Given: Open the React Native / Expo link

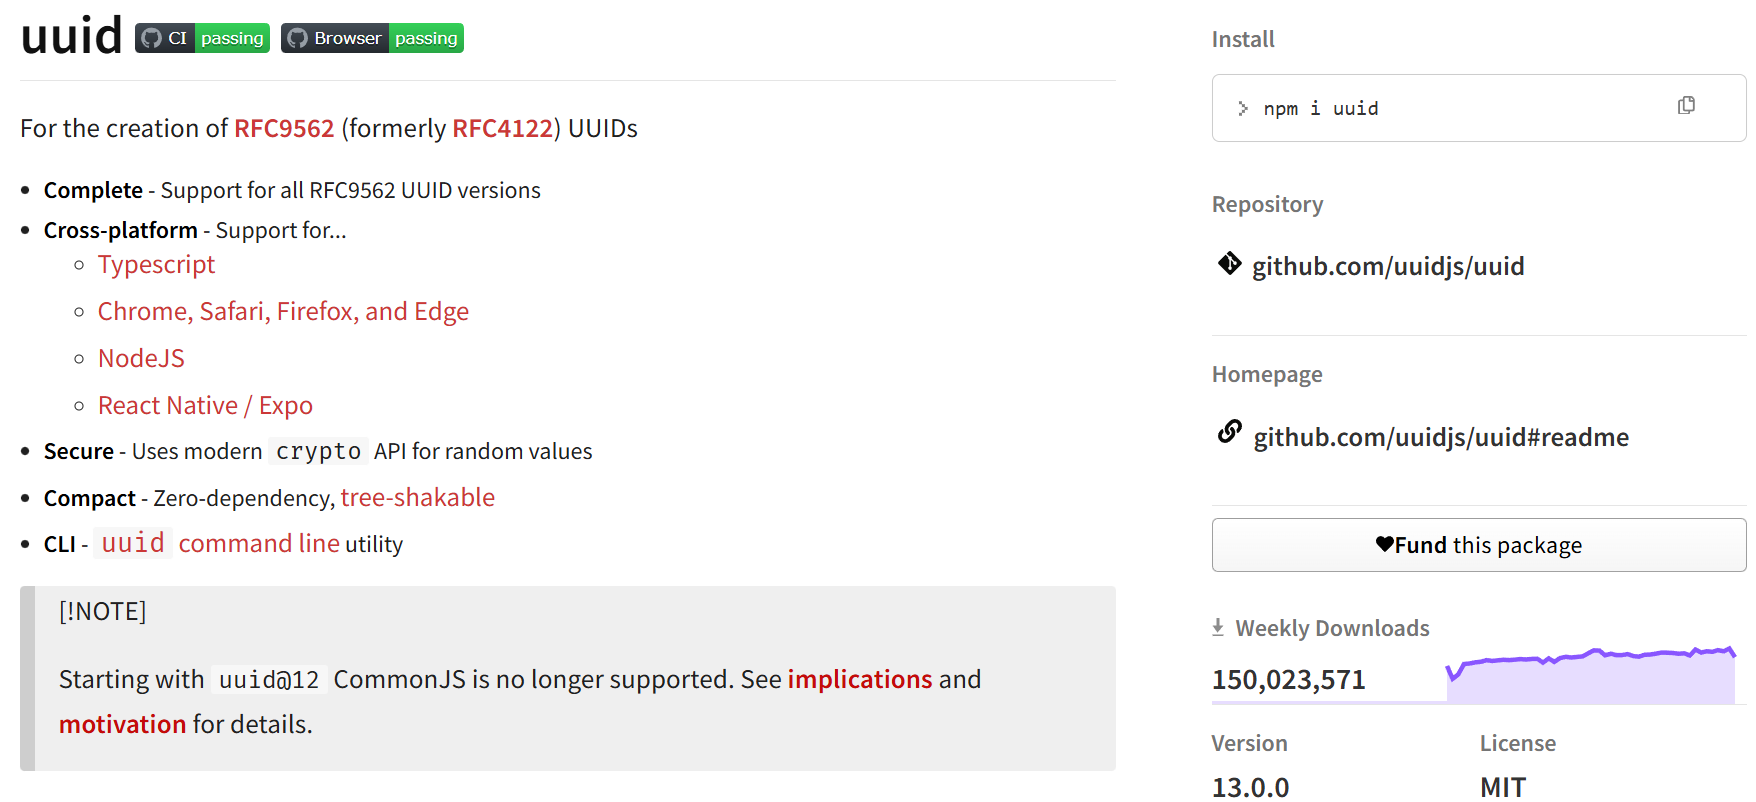Looking at the screenshot, I should (x=205, y=405).
